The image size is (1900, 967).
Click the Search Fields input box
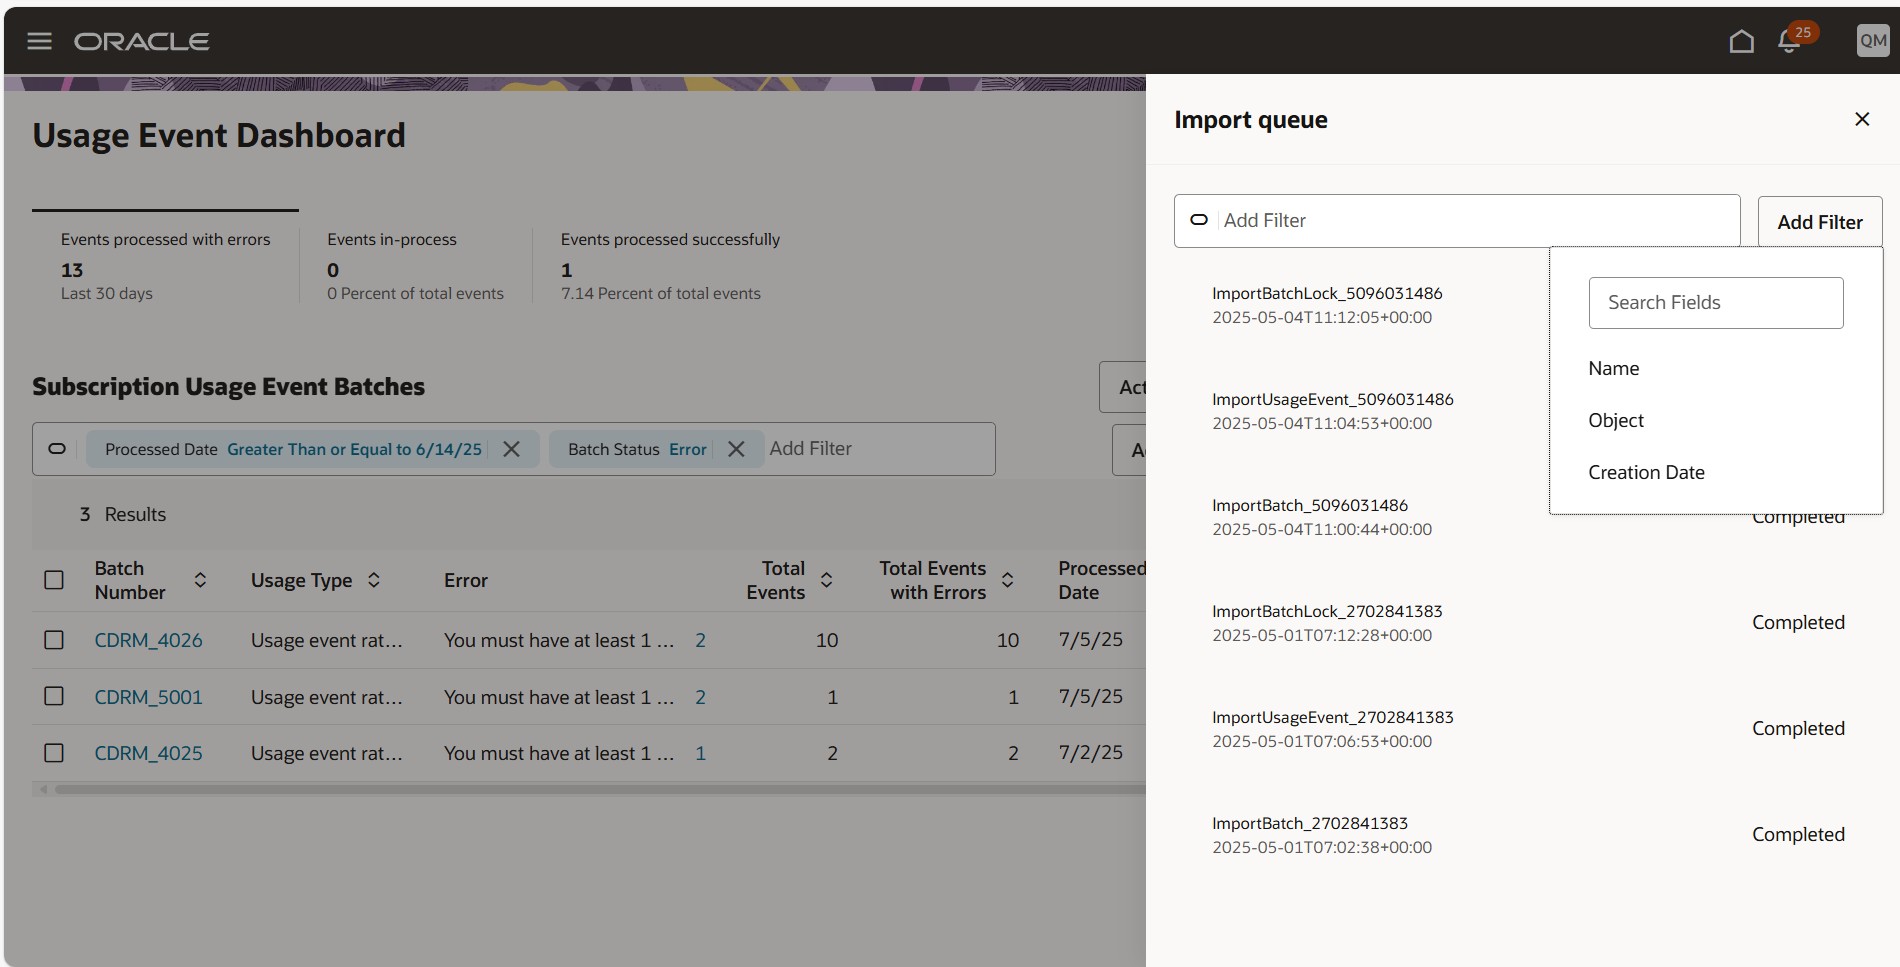click(1715, 302)
